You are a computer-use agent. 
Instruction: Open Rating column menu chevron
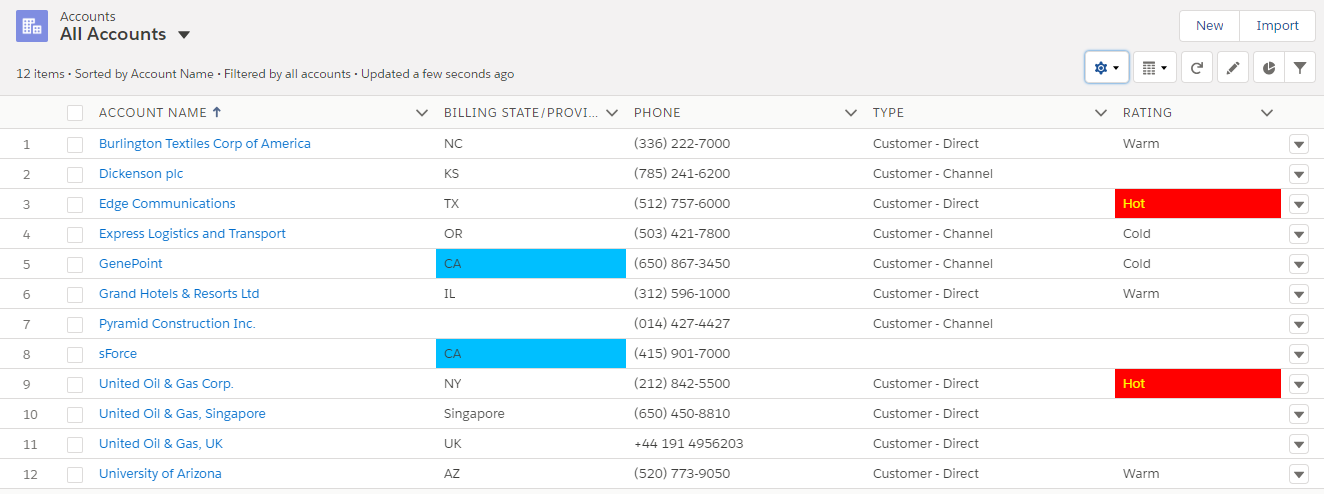pyautogui.click(x=1267, y=113)
